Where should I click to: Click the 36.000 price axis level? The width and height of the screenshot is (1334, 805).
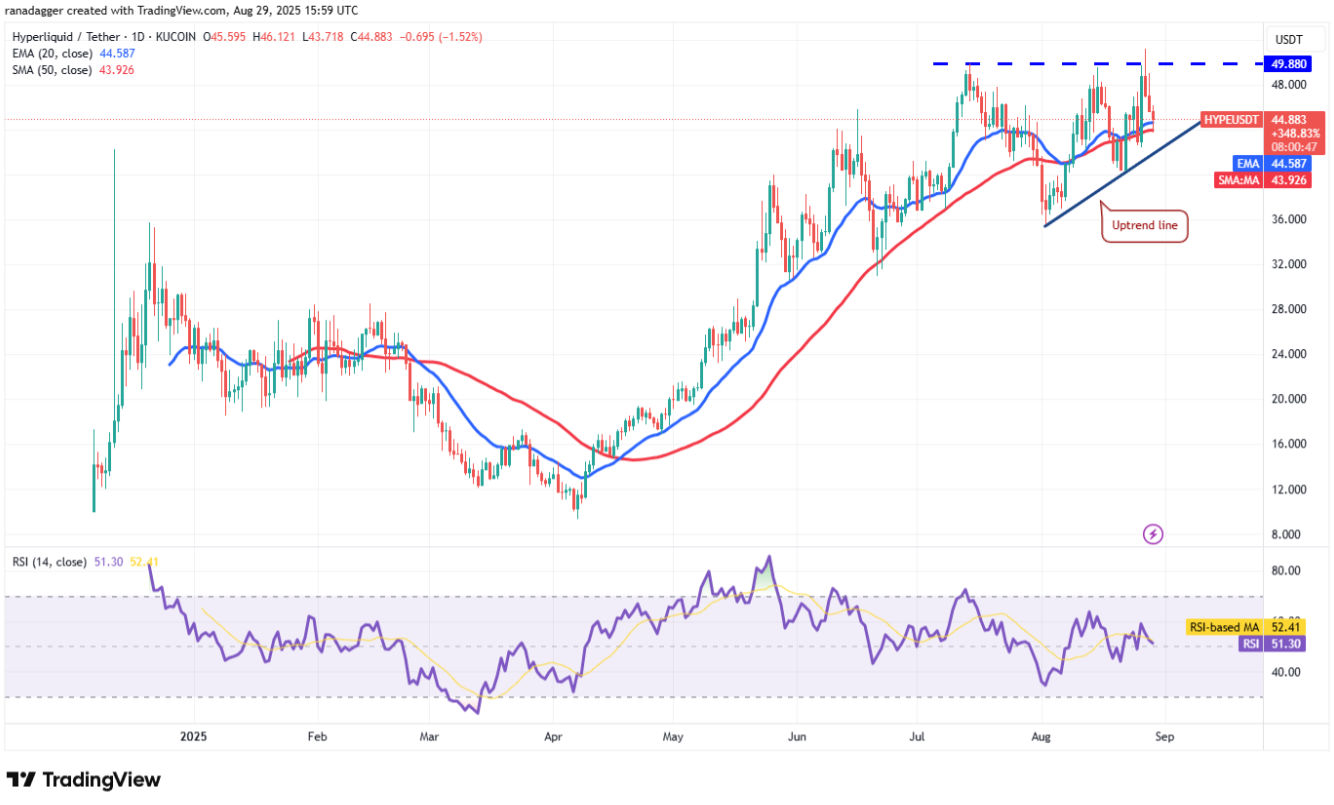(x=1289, y=219)
